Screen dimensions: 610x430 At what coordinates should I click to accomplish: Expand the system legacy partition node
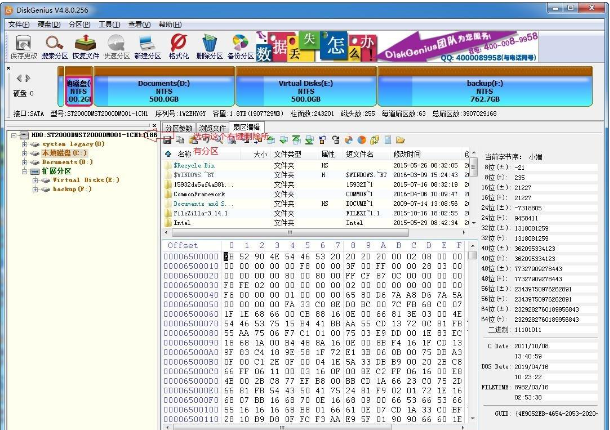click(25, 144)
